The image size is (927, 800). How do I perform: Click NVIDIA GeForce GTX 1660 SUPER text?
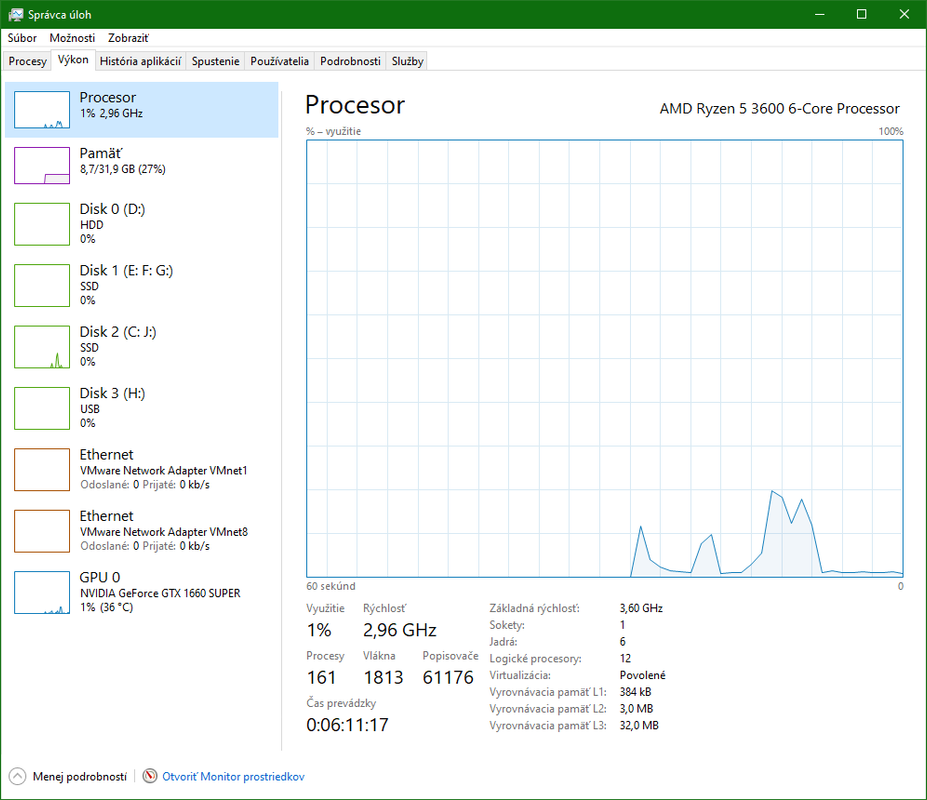(x=160, y=593)
